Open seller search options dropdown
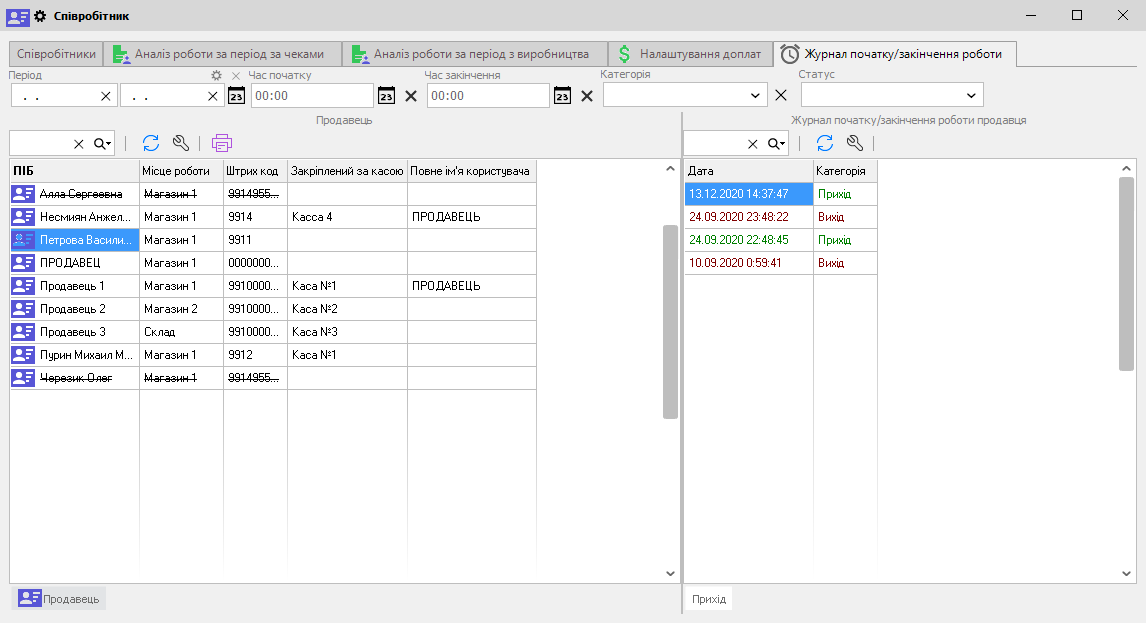This screenshot has height=623, width=1146. (x=103, y=144)
